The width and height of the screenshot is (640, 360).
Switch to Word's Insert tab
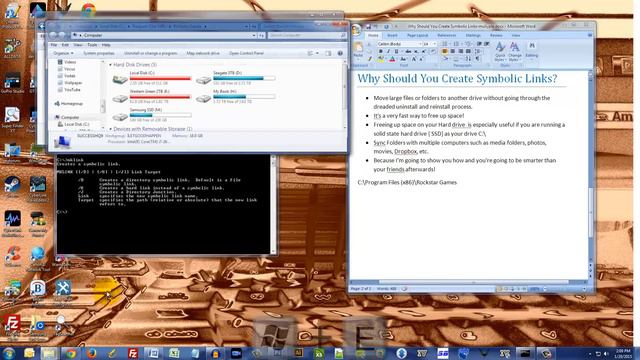point(392,36)
